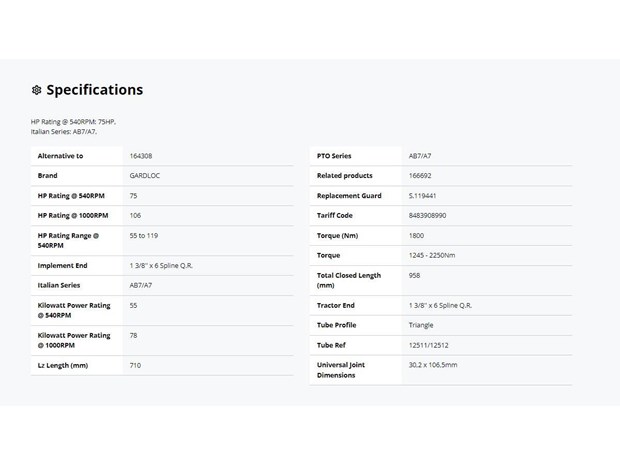620x465 pixels.
Task: Open related product 166692
Action: pyautogui.click(x=420, y=176)
